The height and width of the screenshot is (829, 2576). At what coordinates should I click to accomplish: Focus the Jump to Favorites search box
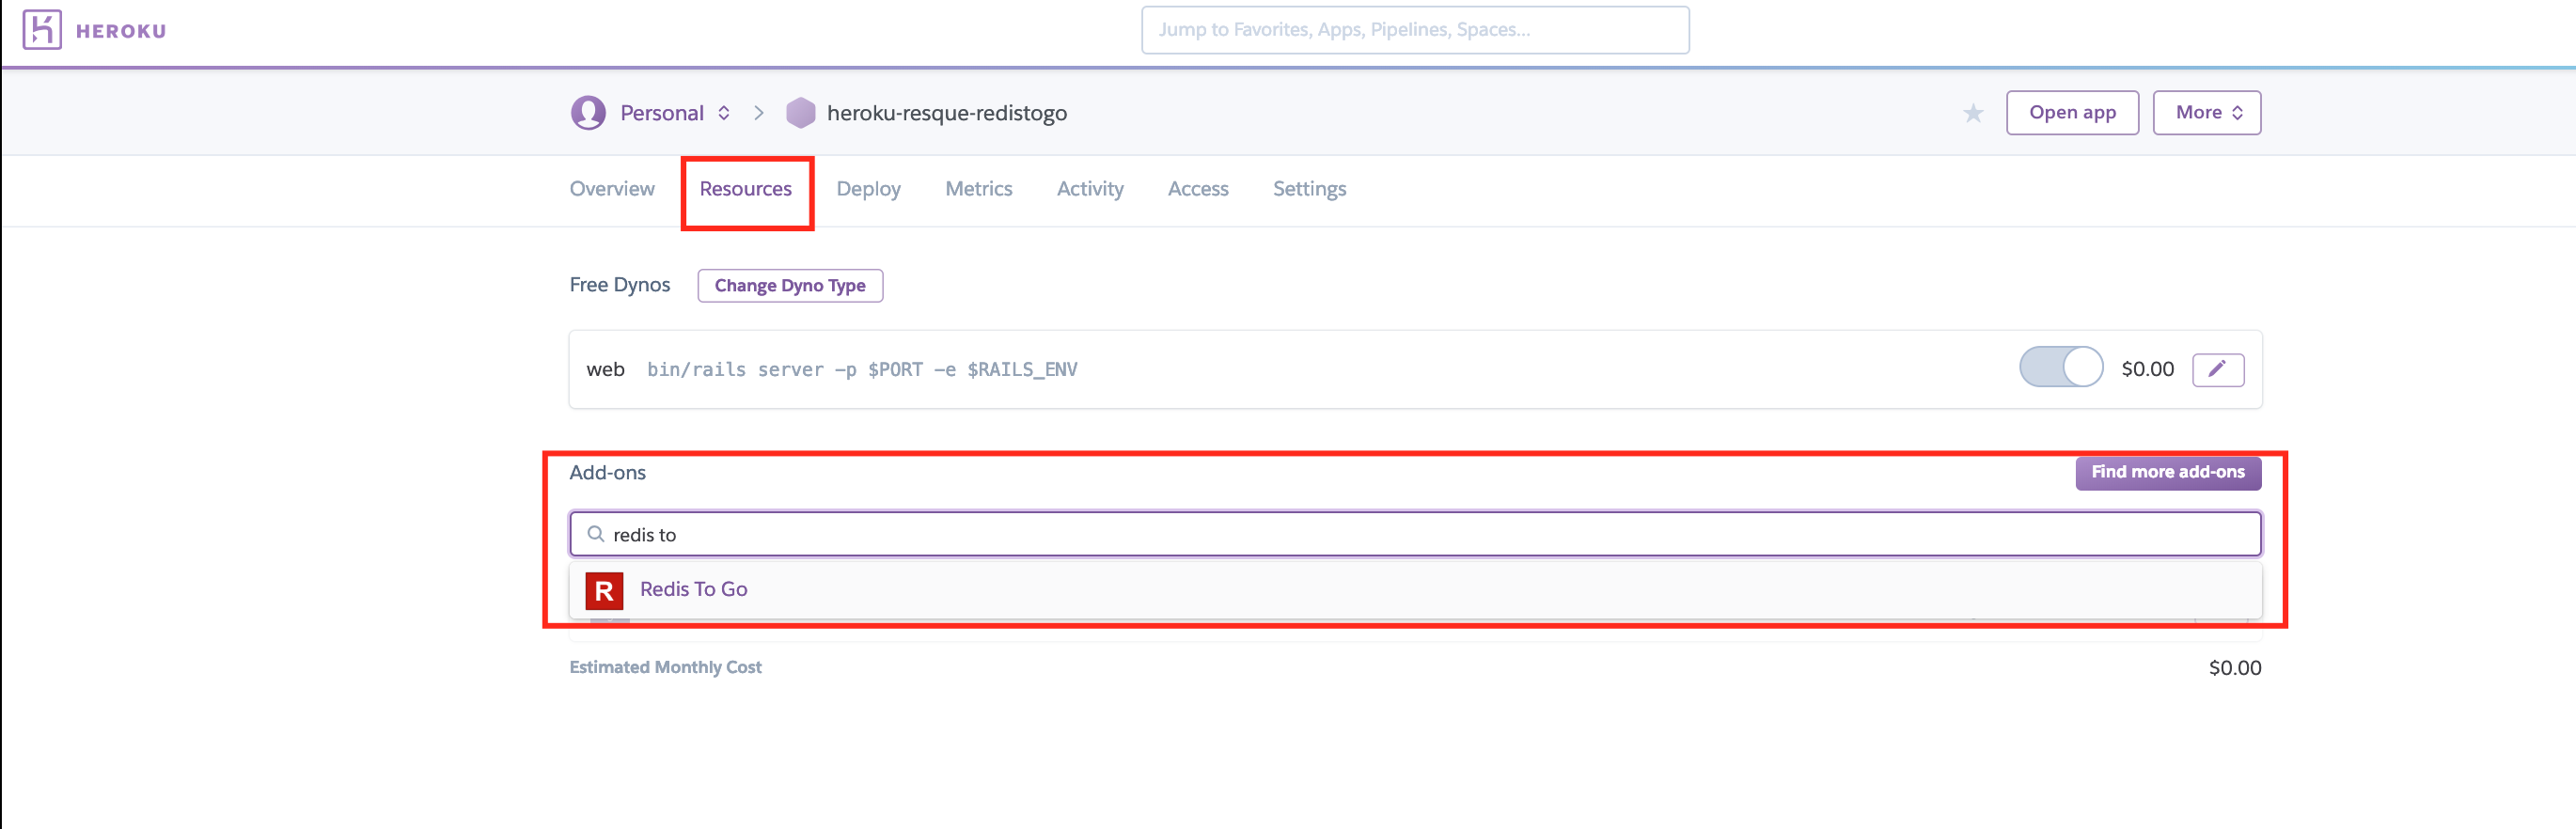[1415, 30]
